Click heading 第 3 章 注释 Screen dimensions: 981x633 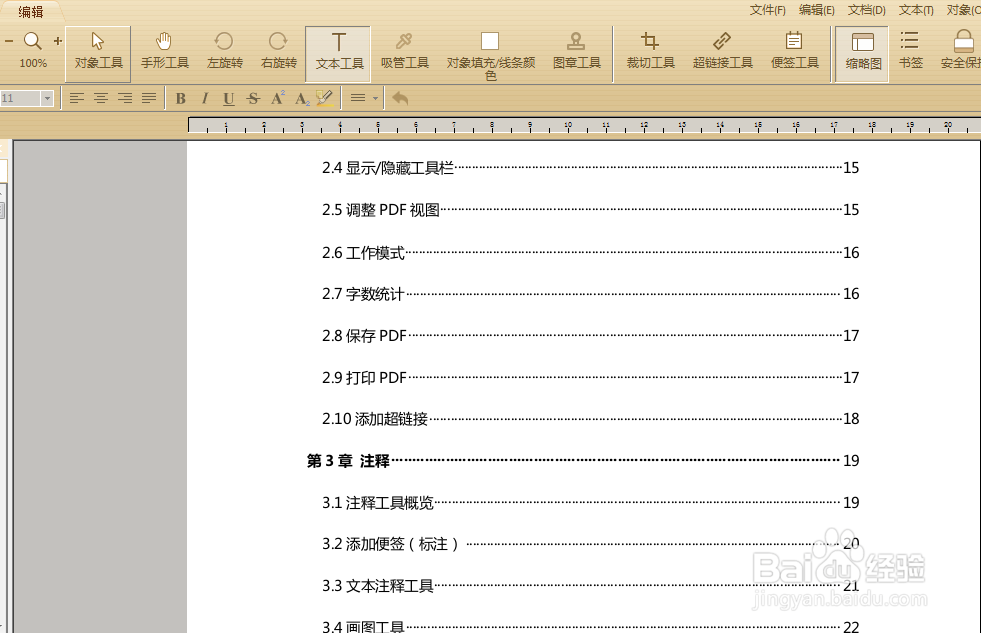(348, 461)
